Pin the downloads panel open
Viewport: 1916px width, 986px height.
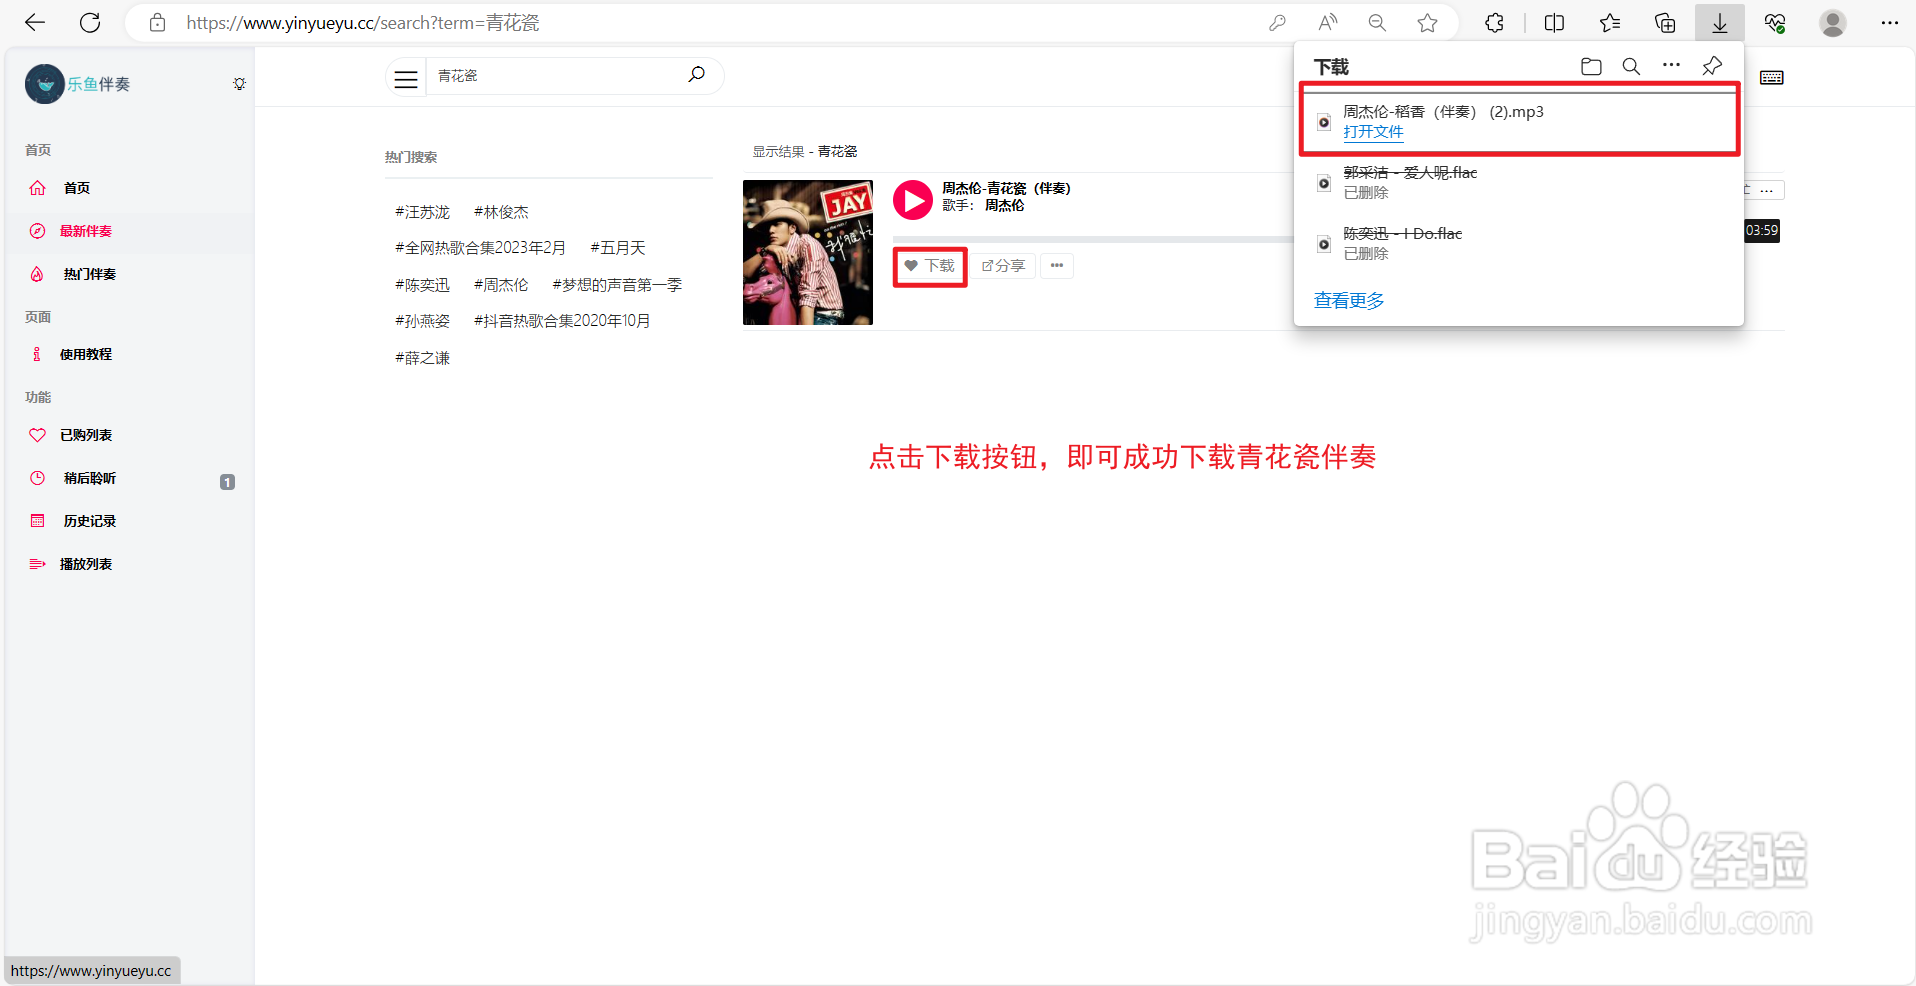(x=1711, y=66)
